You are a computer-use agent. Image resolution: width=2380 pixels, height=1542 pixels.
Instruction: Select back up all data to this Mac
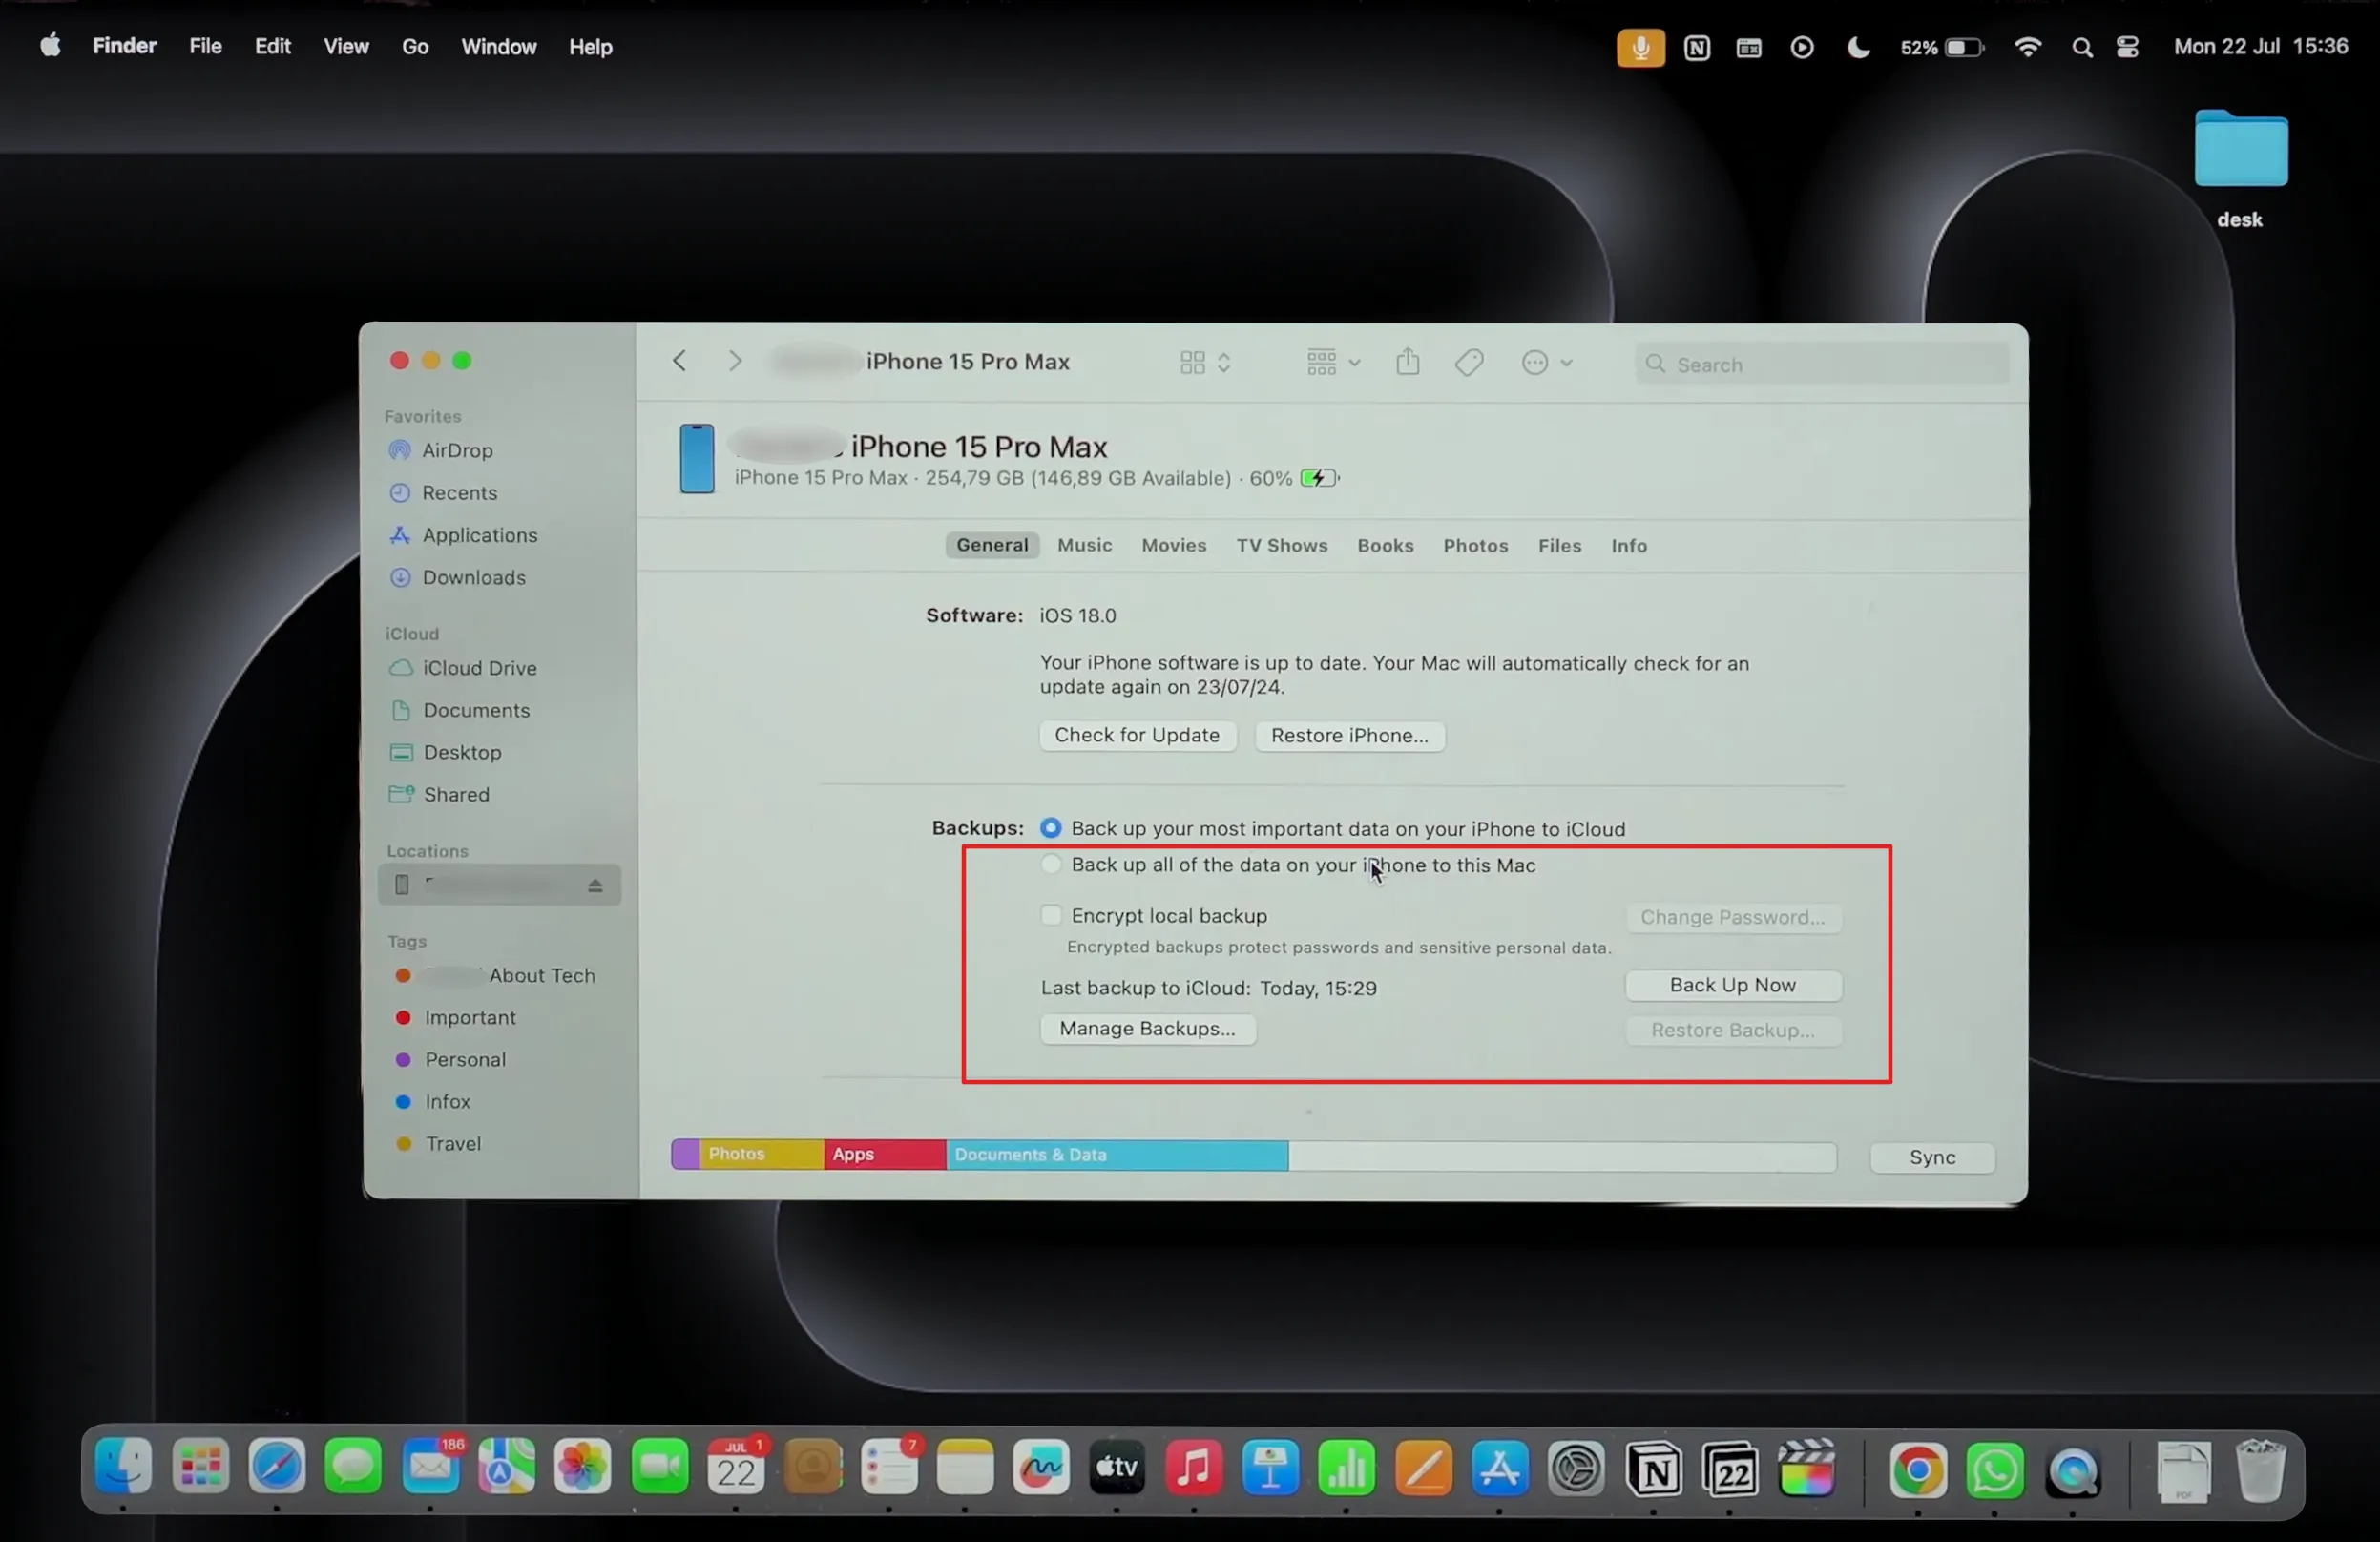pyautogui.click(x=1050, y=864)
